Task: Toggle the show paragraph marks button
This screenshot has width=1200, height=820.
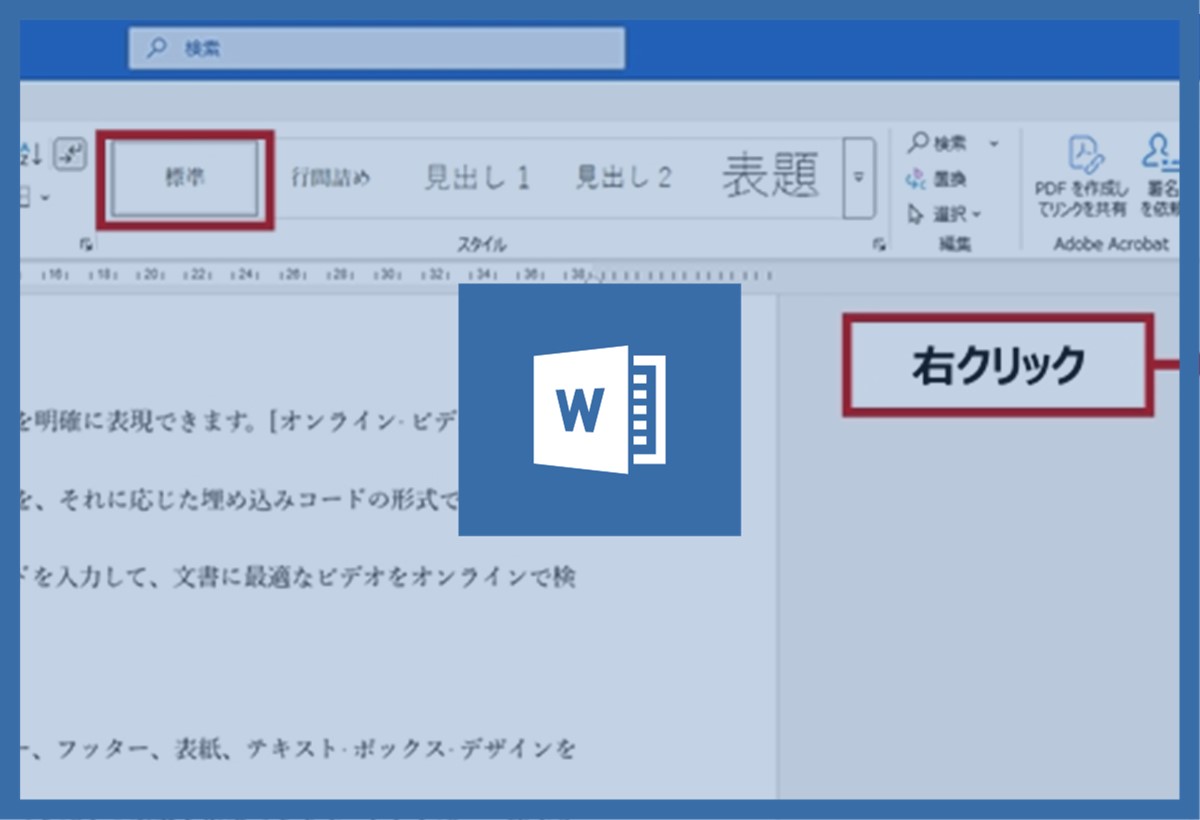Action: tap(69, 153)
